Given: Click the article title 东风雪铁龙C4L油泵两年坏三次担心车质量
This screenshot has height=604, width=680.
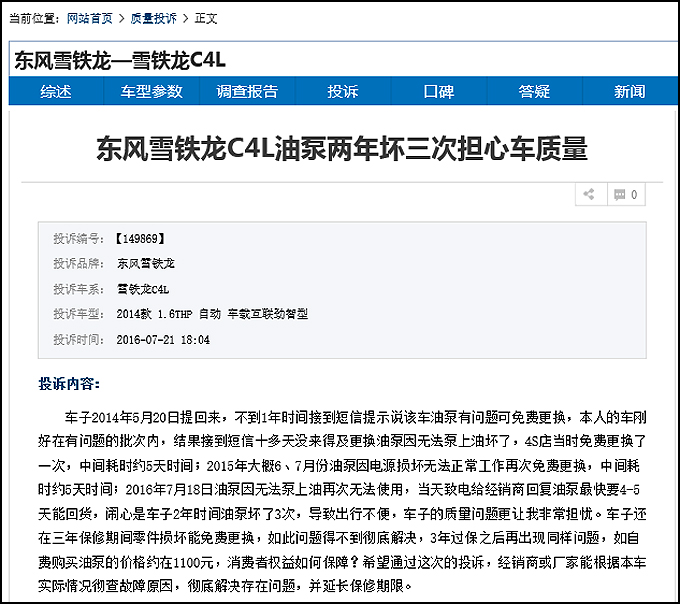Looking at the screenshot, I should 342,149.
